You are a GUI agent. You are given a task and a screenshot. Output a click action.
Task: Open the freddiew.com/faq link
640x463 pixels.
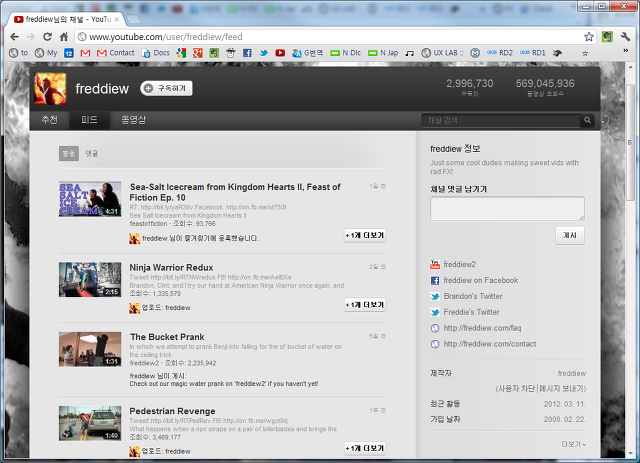[482, 328]
